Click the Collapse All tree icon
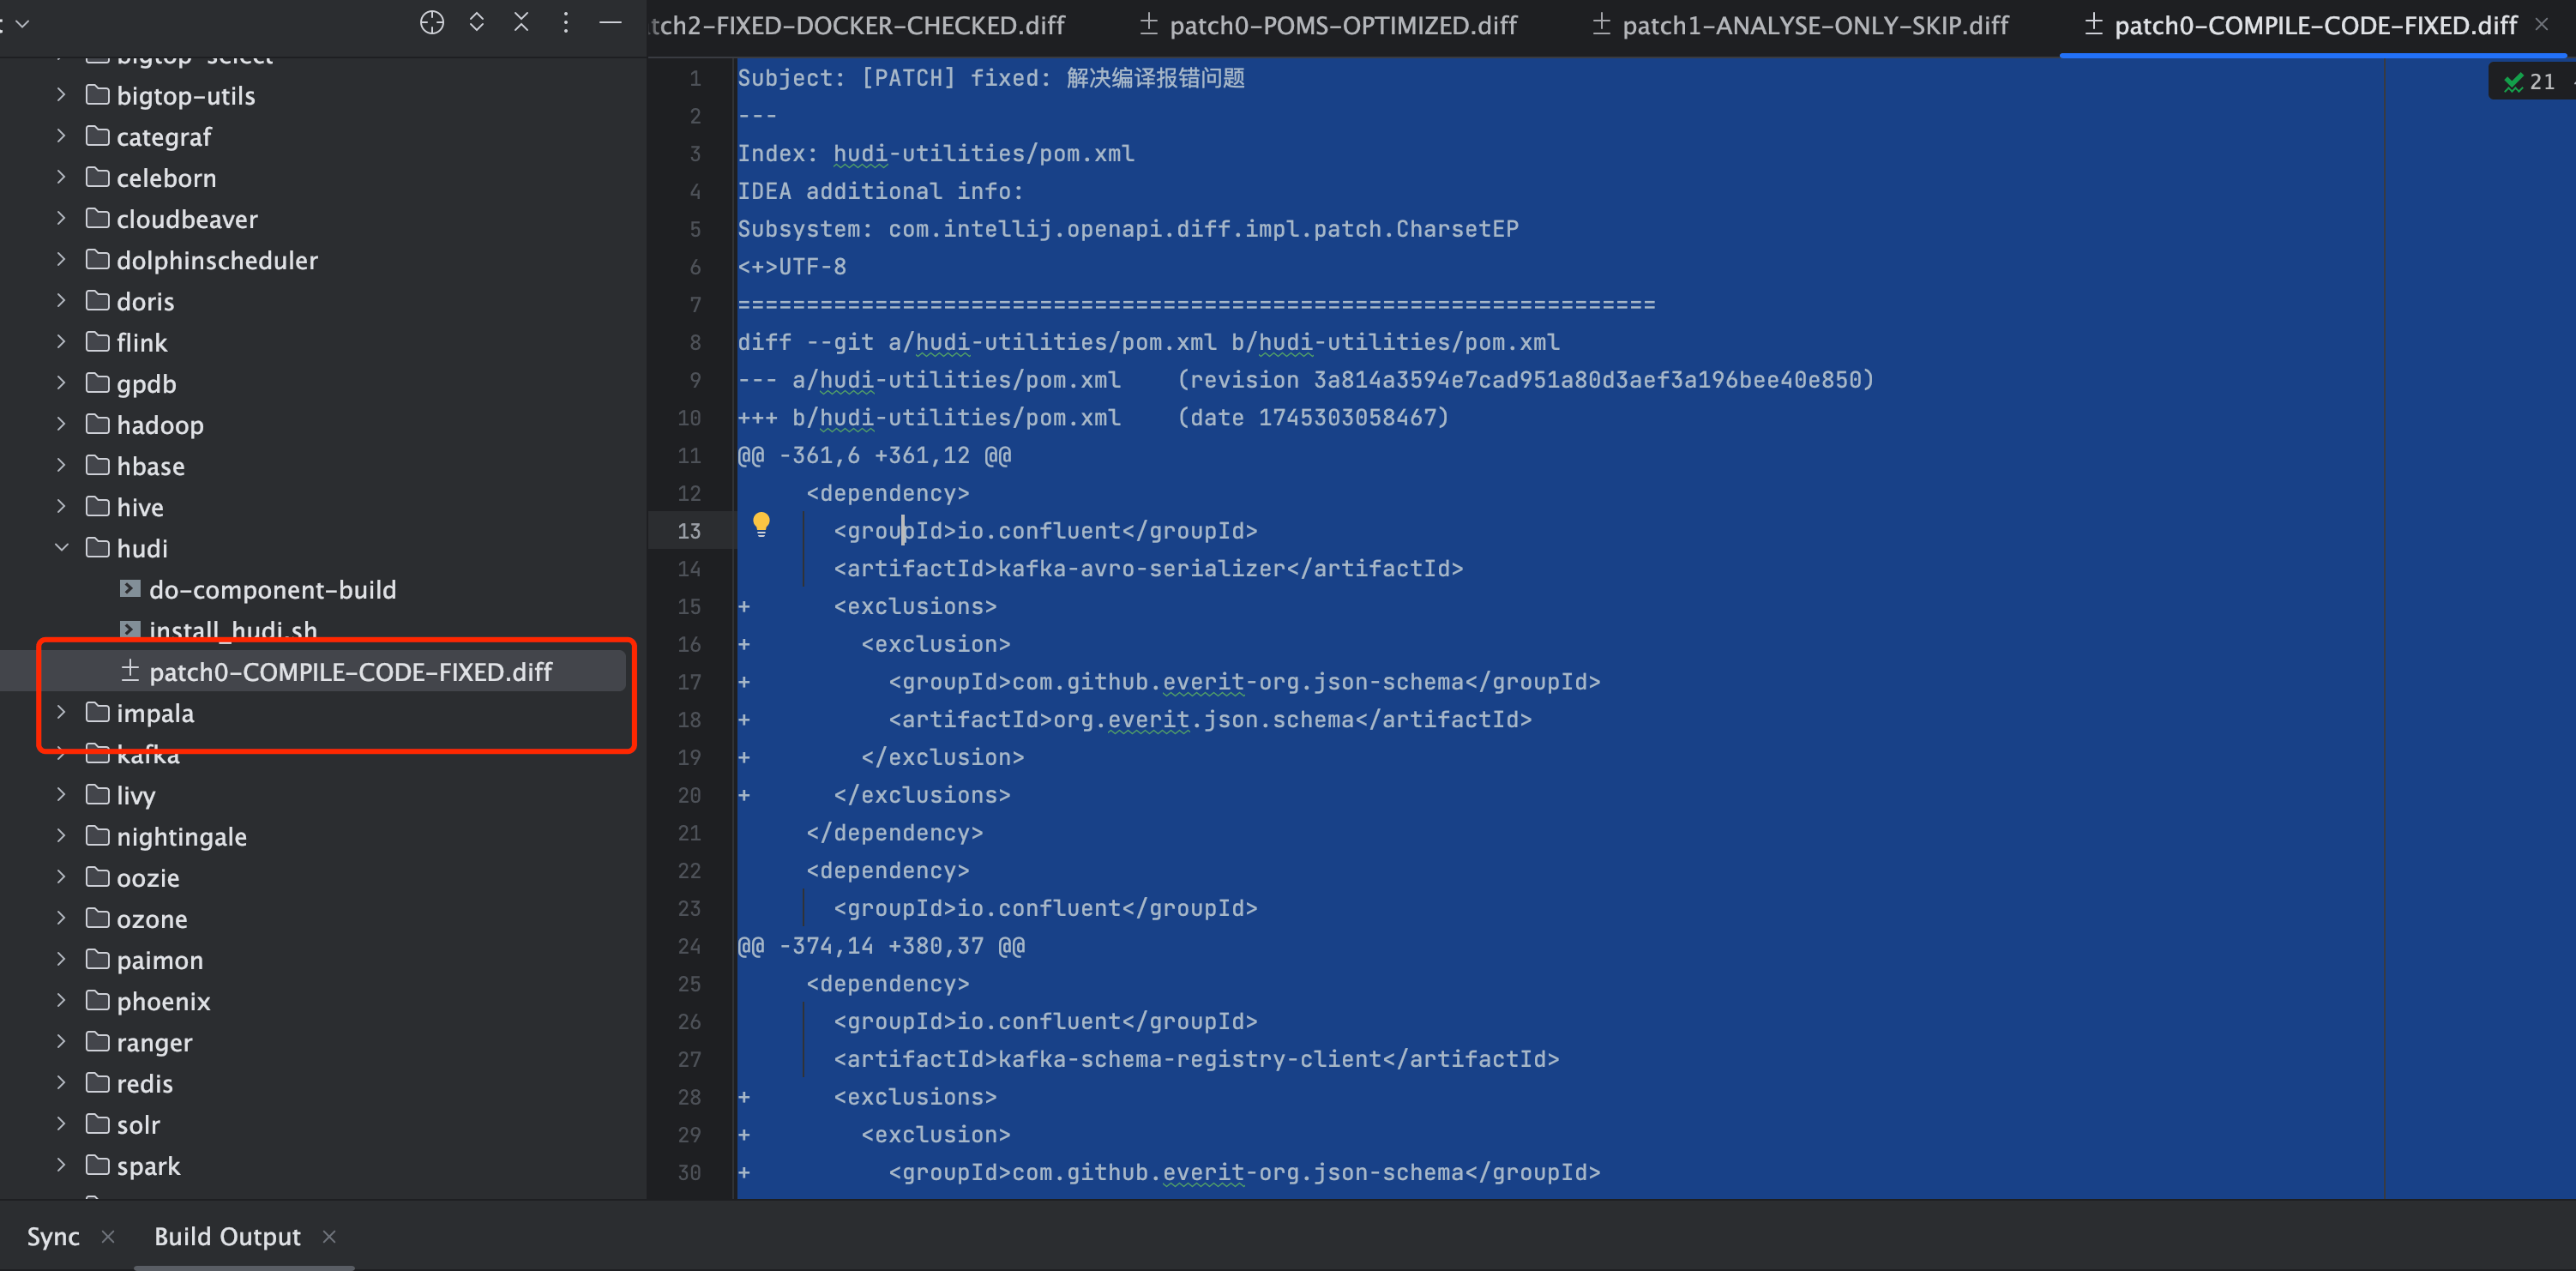Screen dimensions: 2576x1271 [x=521, y=22]
